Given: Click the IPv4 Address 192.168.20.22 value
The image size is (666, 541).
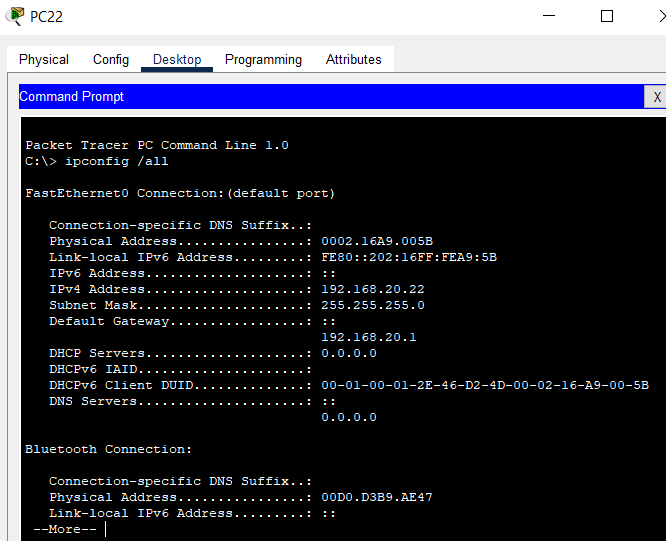Looking at the screenshot, I should (x=373, y=289).
